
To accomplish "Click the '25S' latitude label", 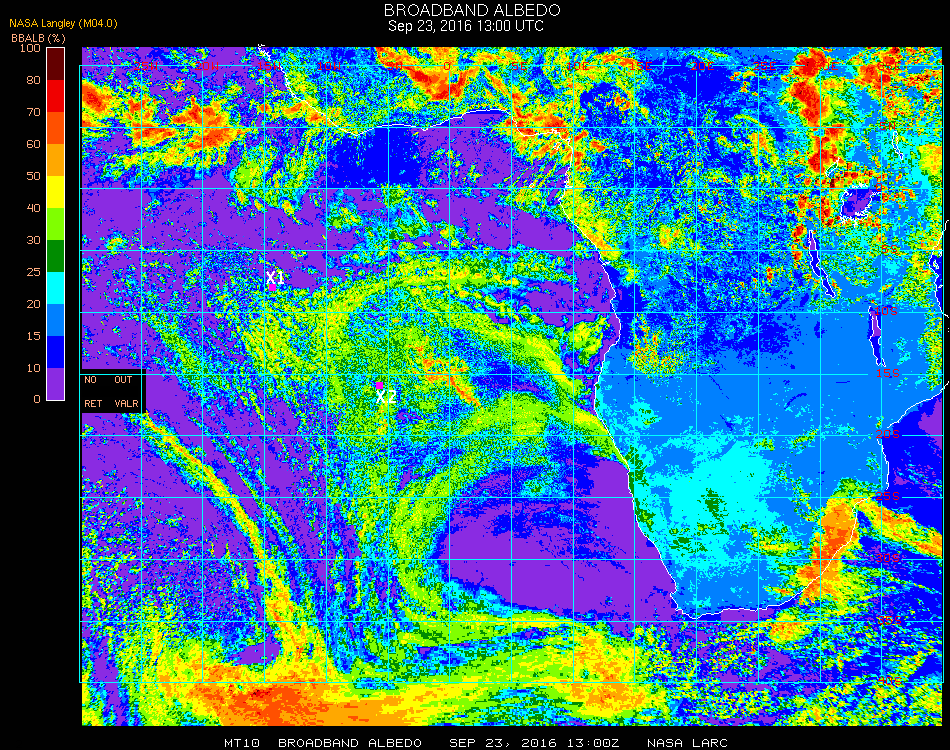I will point(888,496).
